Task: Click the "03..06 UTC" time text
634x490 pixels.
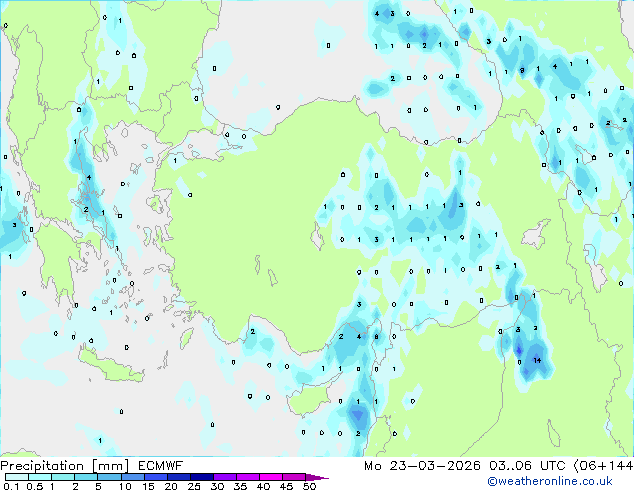Action: [x=527, y=466]
